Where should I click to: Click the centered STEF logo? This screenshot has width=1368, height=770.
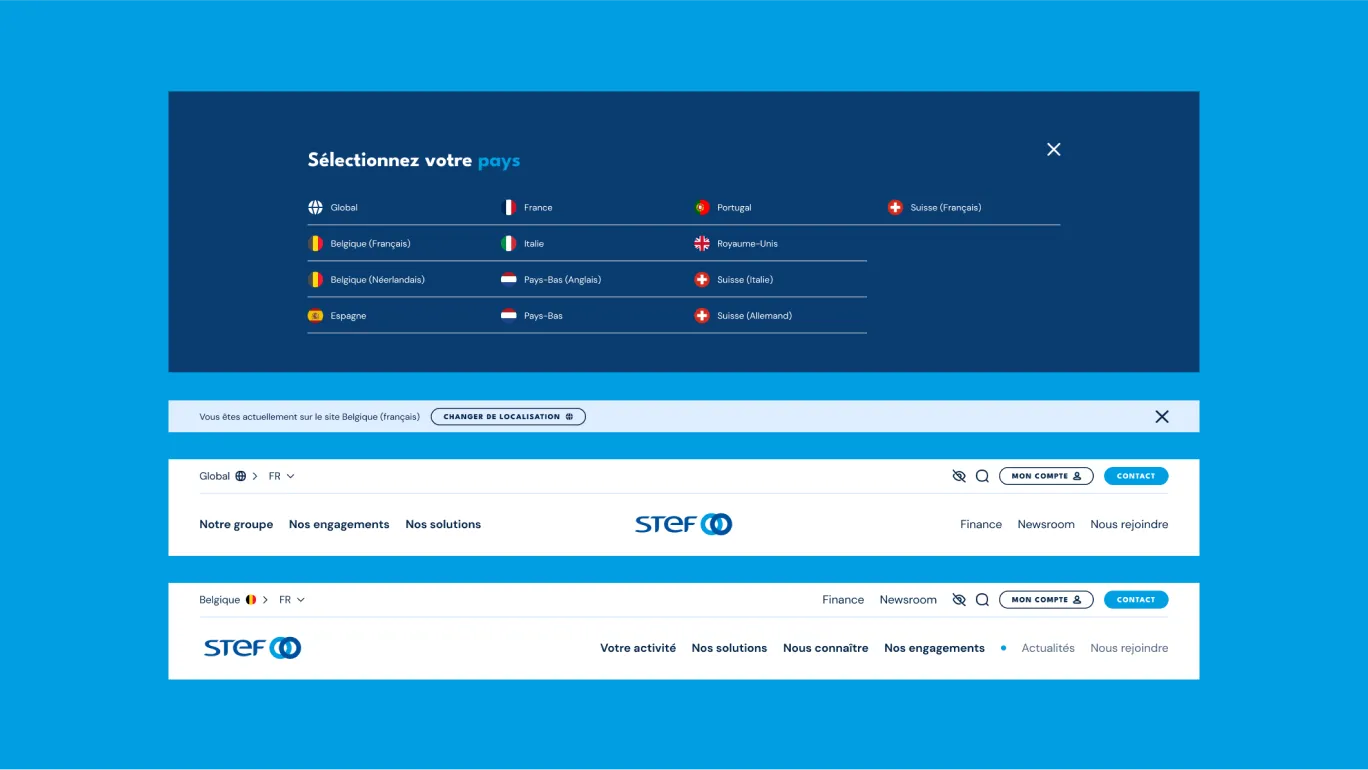point(684,524)
